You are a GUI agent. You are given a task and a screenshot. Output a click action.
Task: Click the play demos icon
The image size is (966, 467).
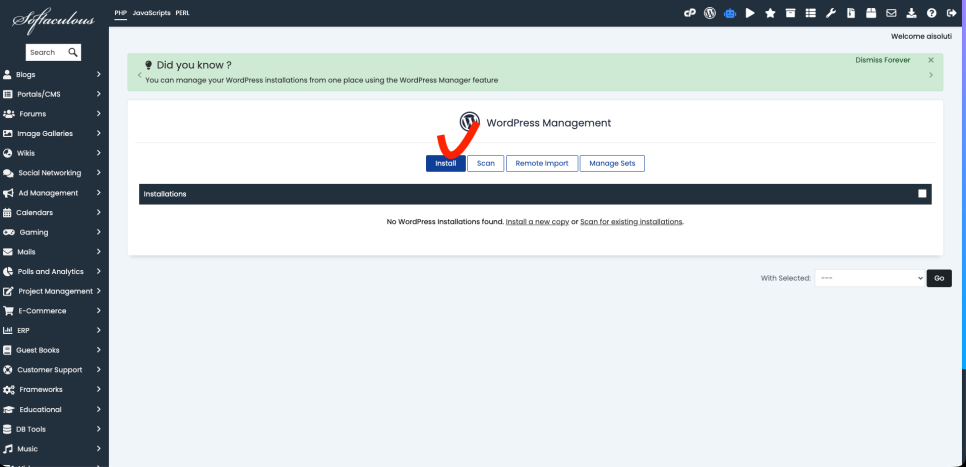(x=750, y=13)
